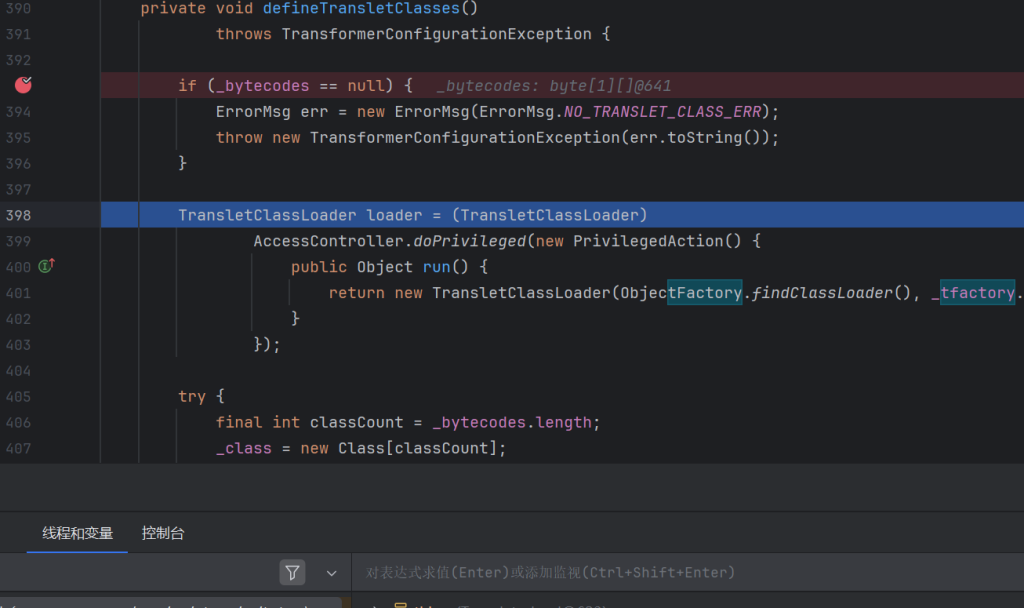1024x608 pixels.
Task: Click the run method name on line 400
Action: pyautogui.click(x=436, y=267)
